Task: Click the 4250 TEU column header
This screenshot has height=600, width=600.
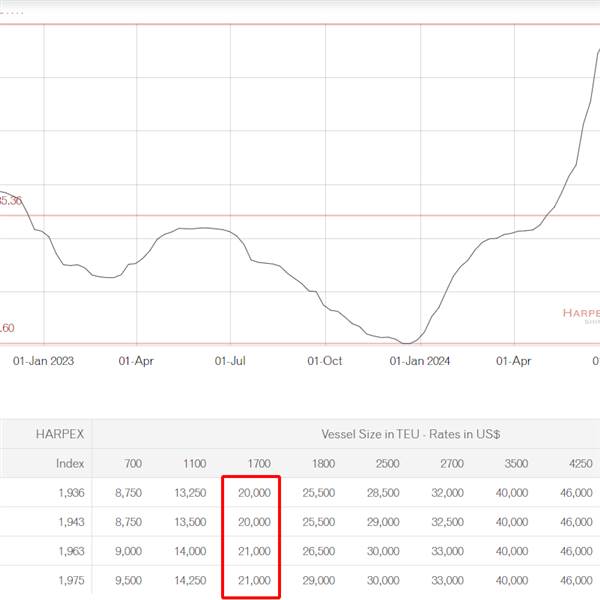Action: click(x=580, y=463)
